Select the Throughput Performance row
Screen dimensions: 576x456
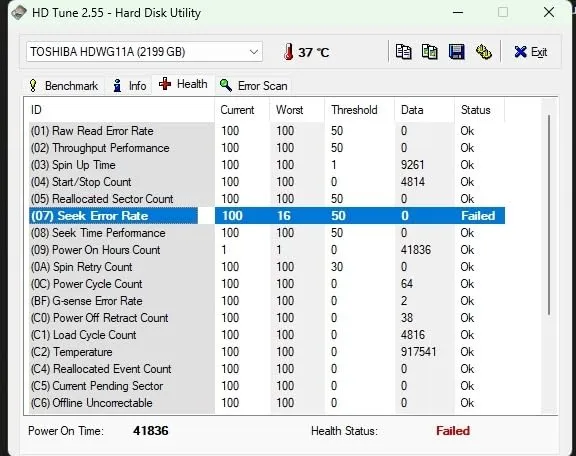click(x=267, y=148)
